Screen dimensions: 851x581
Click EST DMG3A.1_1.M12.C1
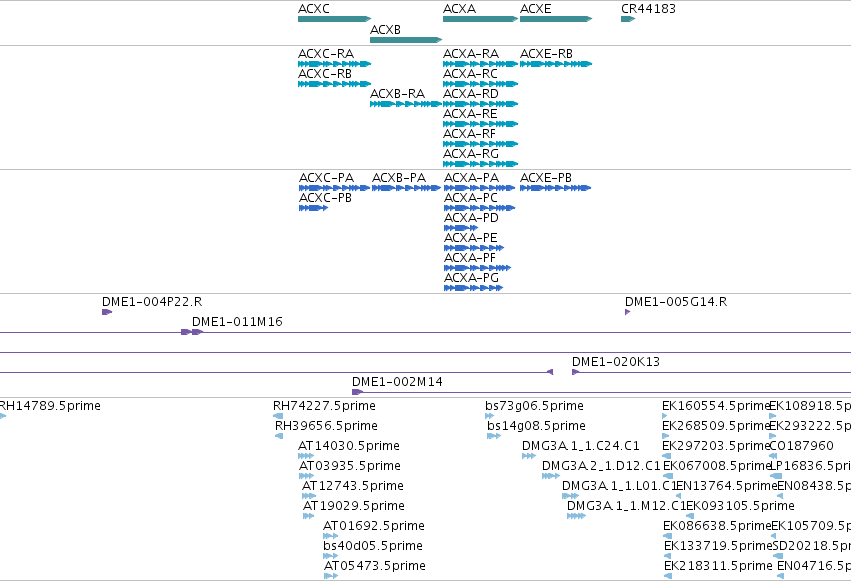(576, 516)
